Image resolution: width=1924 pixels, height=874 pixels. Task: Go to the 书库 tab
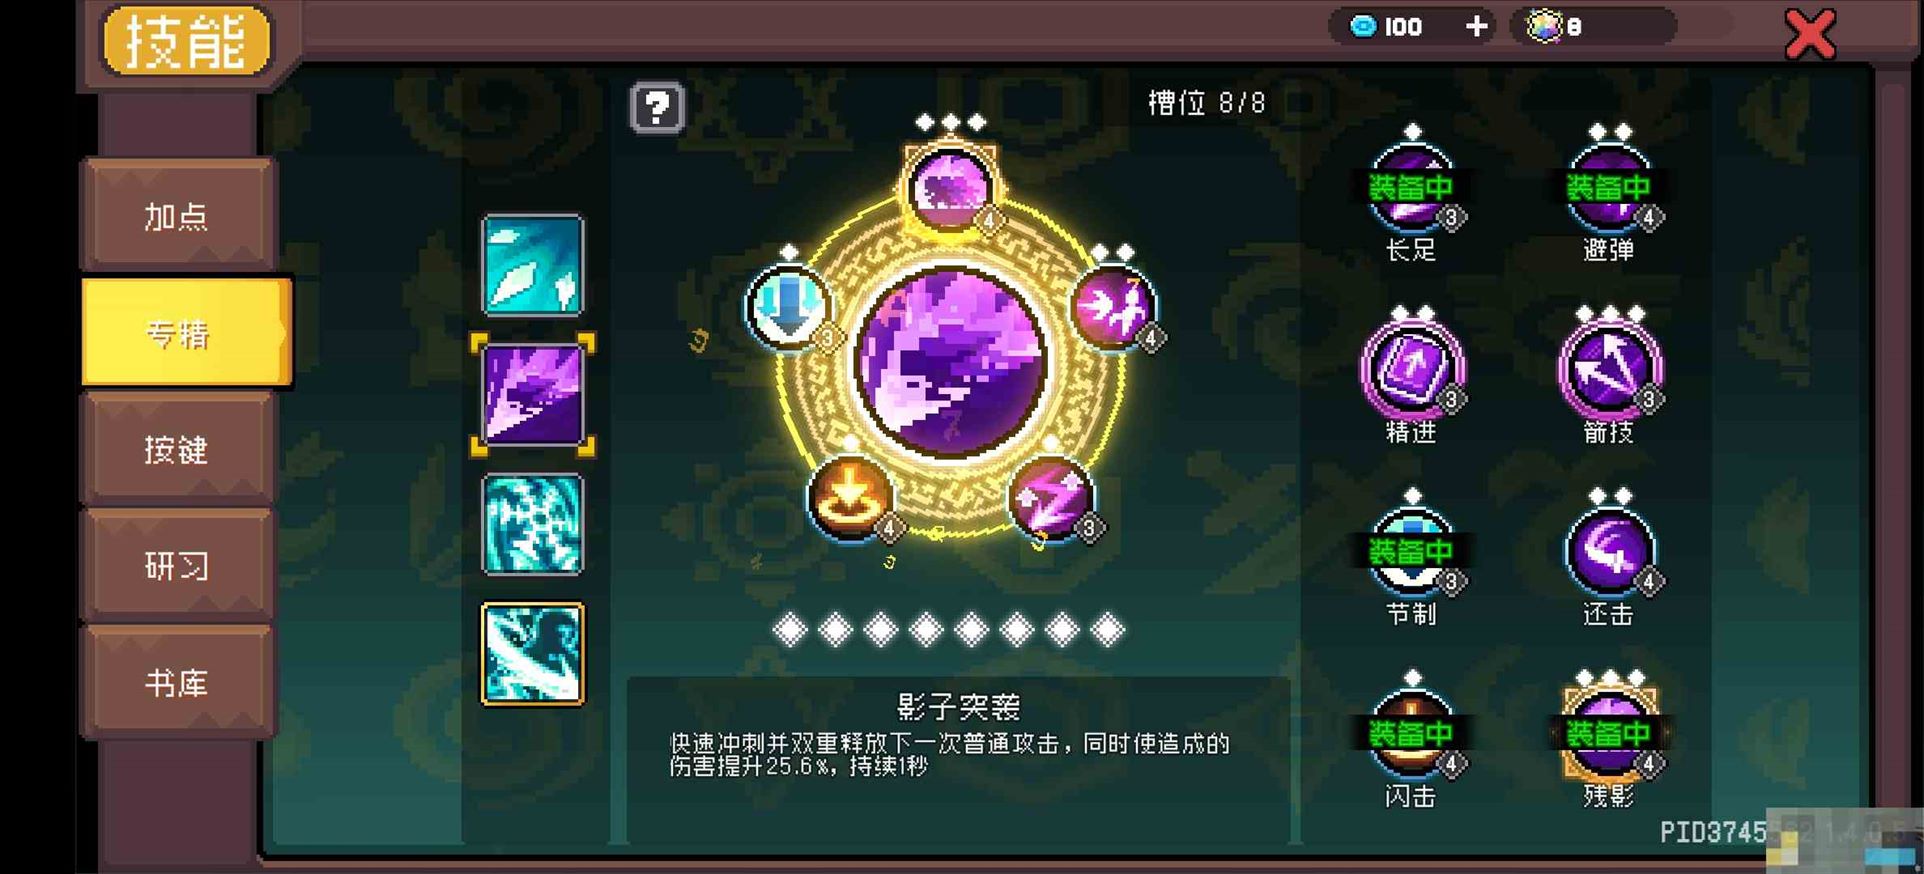click(x=177, y=683)
